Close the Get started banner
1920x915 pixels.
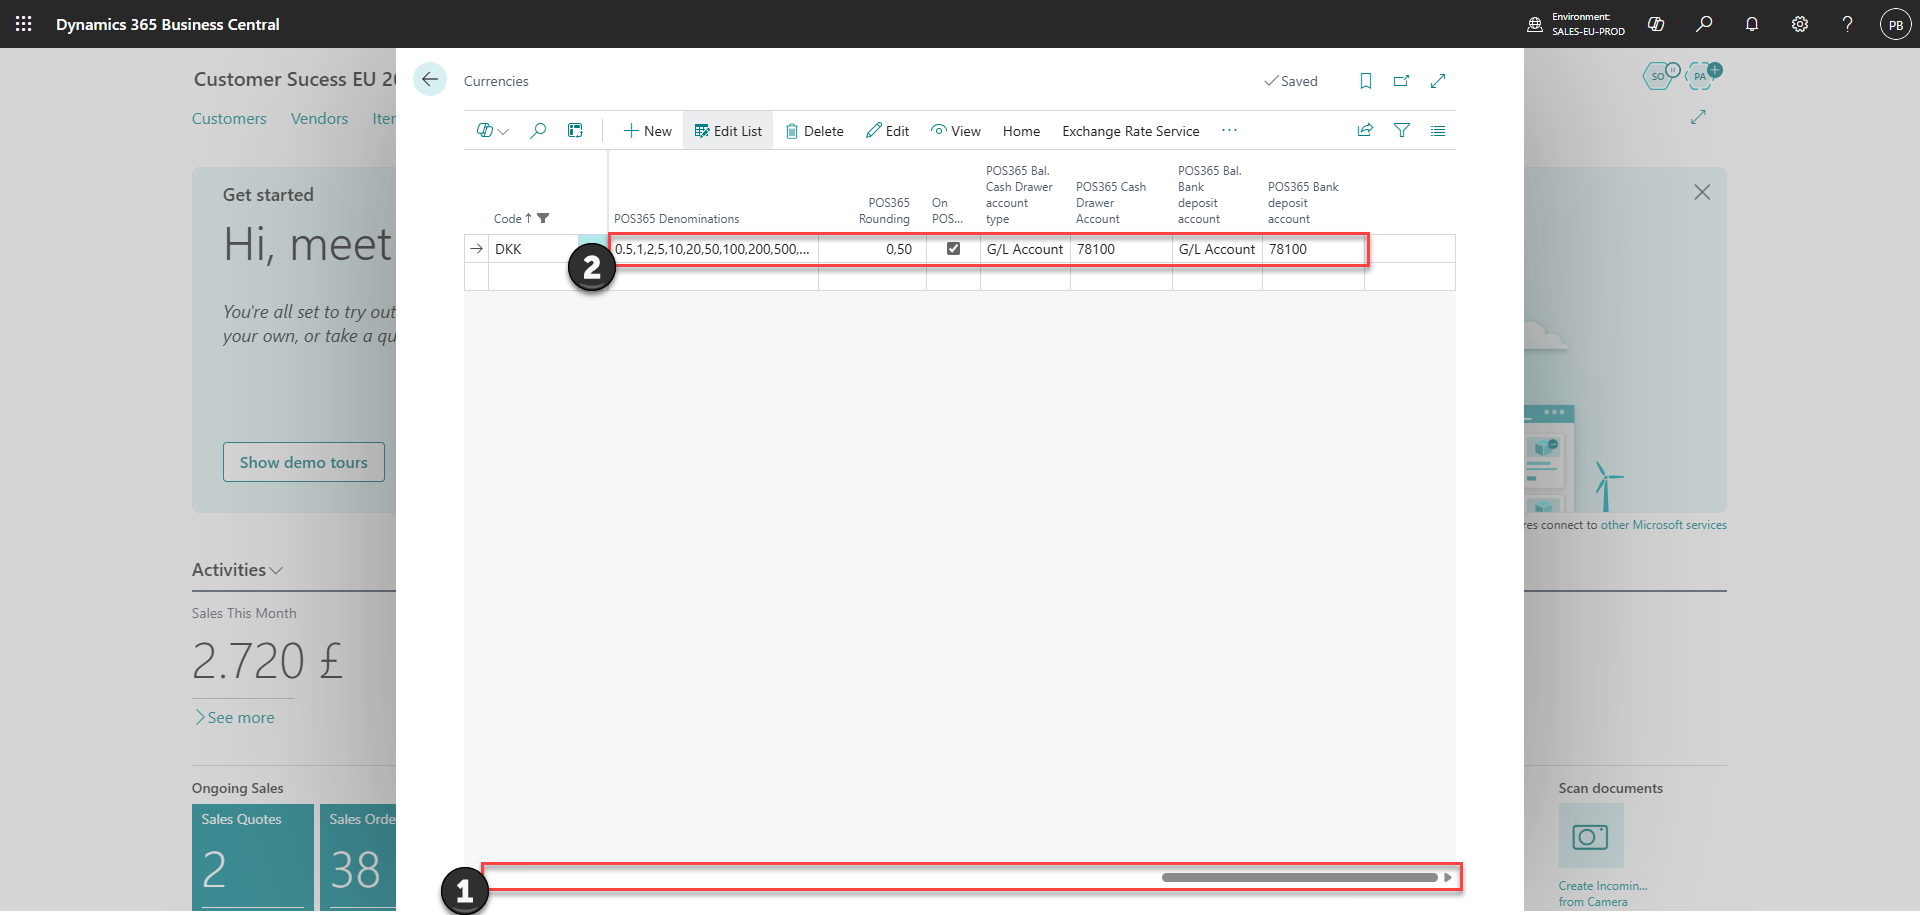(x=1702, y=192)
